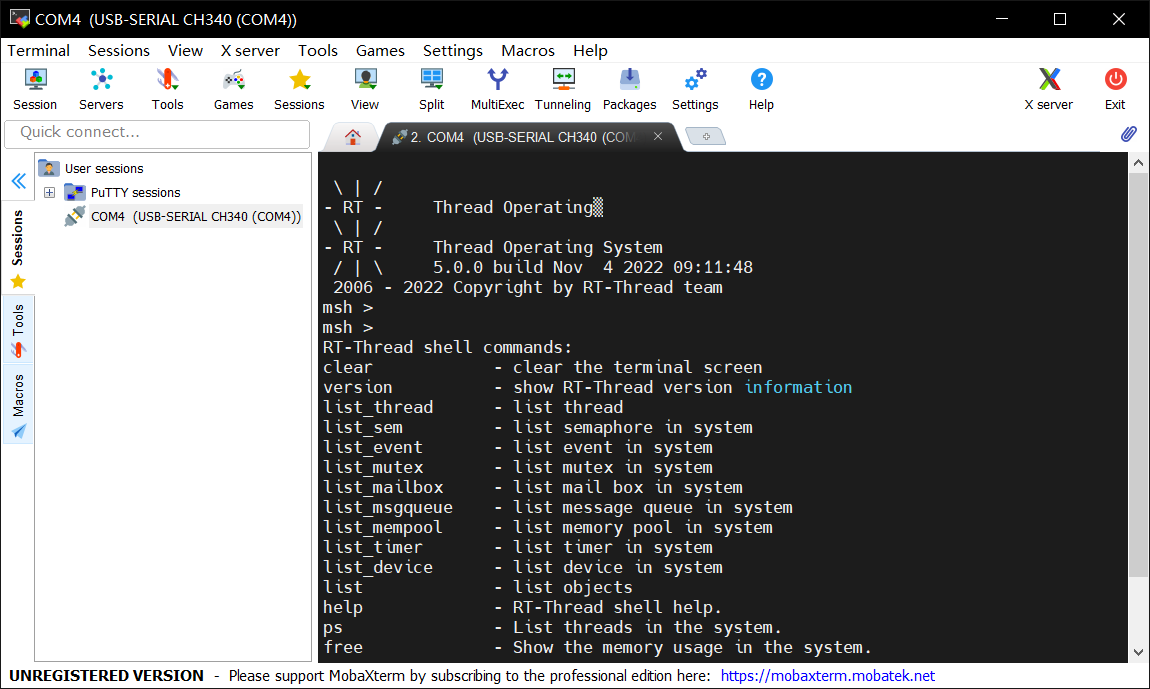1150x689 pixels.
Task: Click the User sessions folder icon
Action: coord(48,168)
